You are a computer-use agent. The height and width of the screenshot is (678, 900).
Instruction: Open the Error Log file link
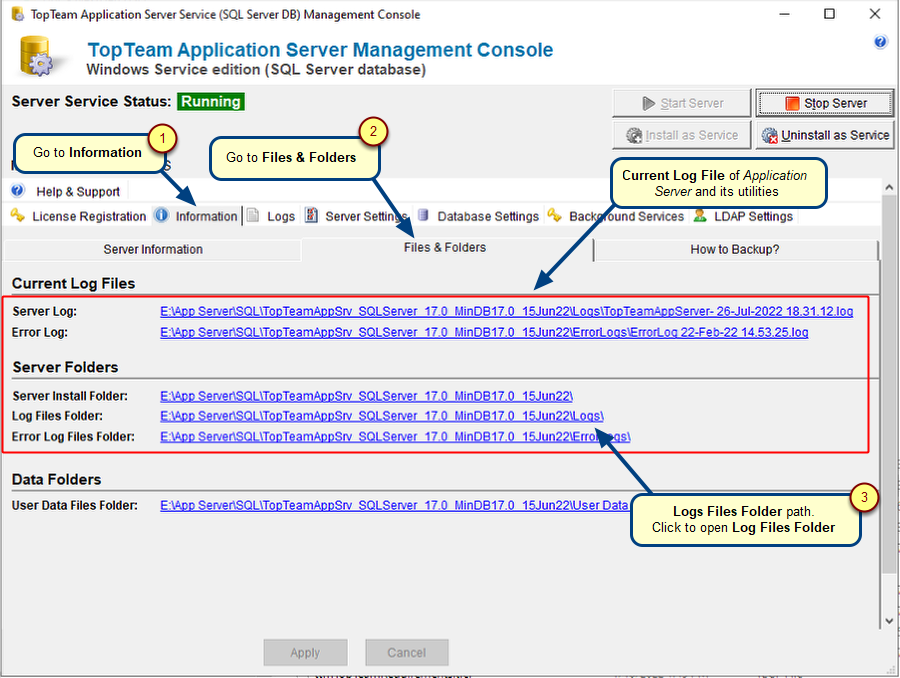tap(484, 332)
